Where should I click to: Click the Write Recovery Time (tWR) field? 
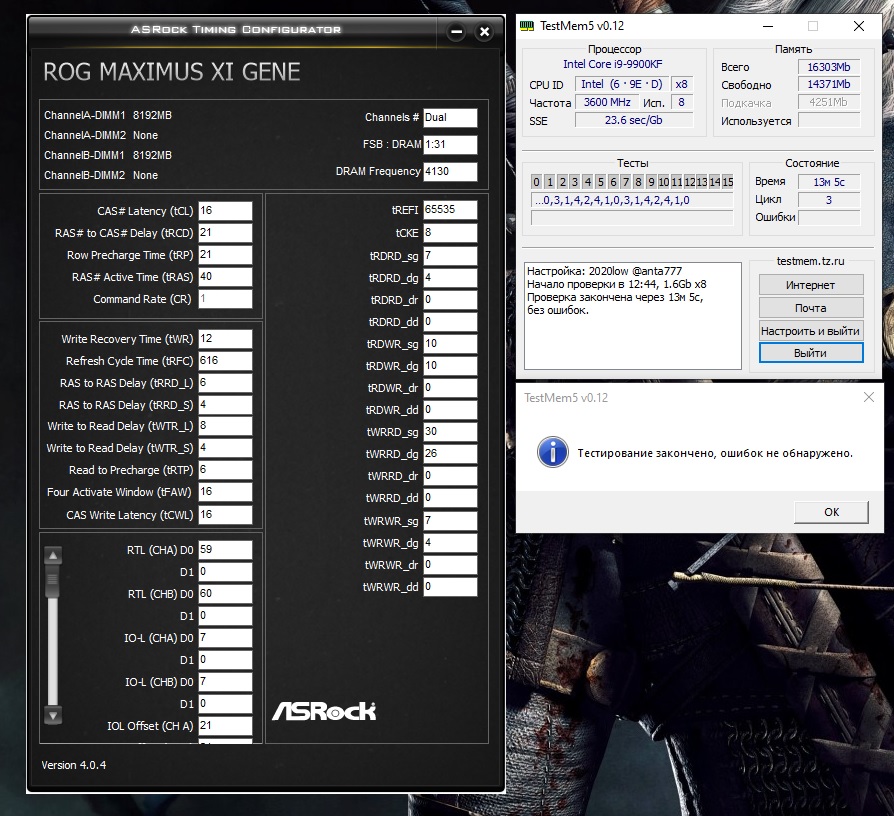(x=225, y=339)
